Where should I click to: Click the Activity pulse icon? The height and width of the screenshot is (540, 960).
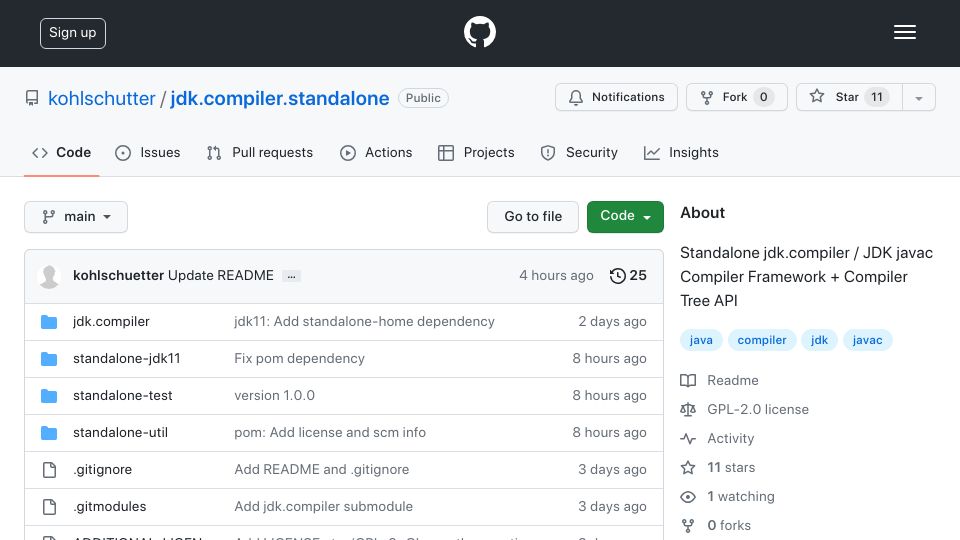pyautogui.click(x=688, y=439)
